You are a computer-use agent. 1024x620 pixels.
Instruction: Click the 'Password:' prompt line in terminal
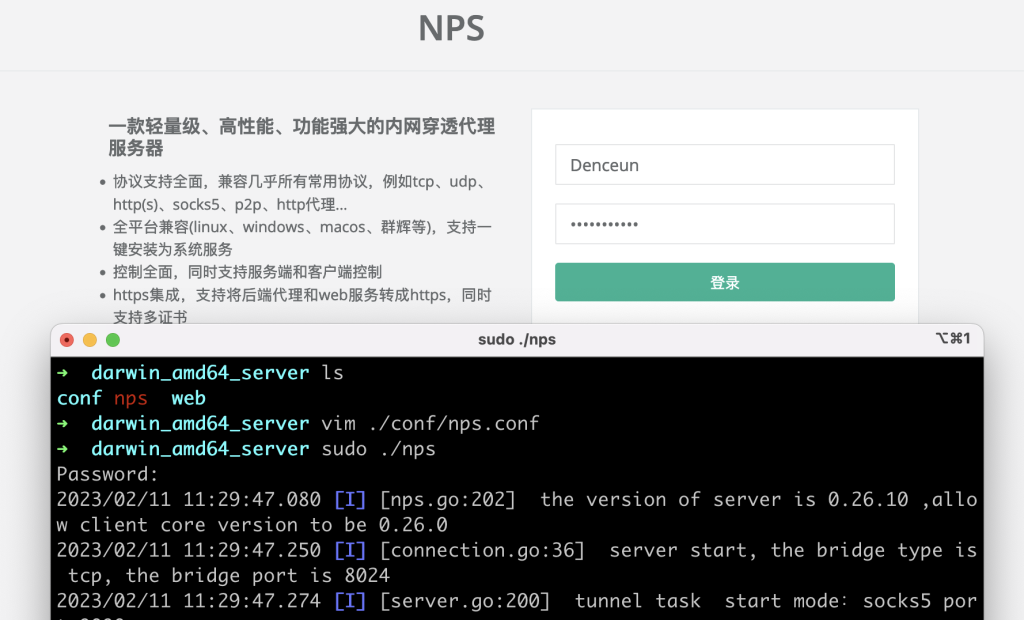108,474
